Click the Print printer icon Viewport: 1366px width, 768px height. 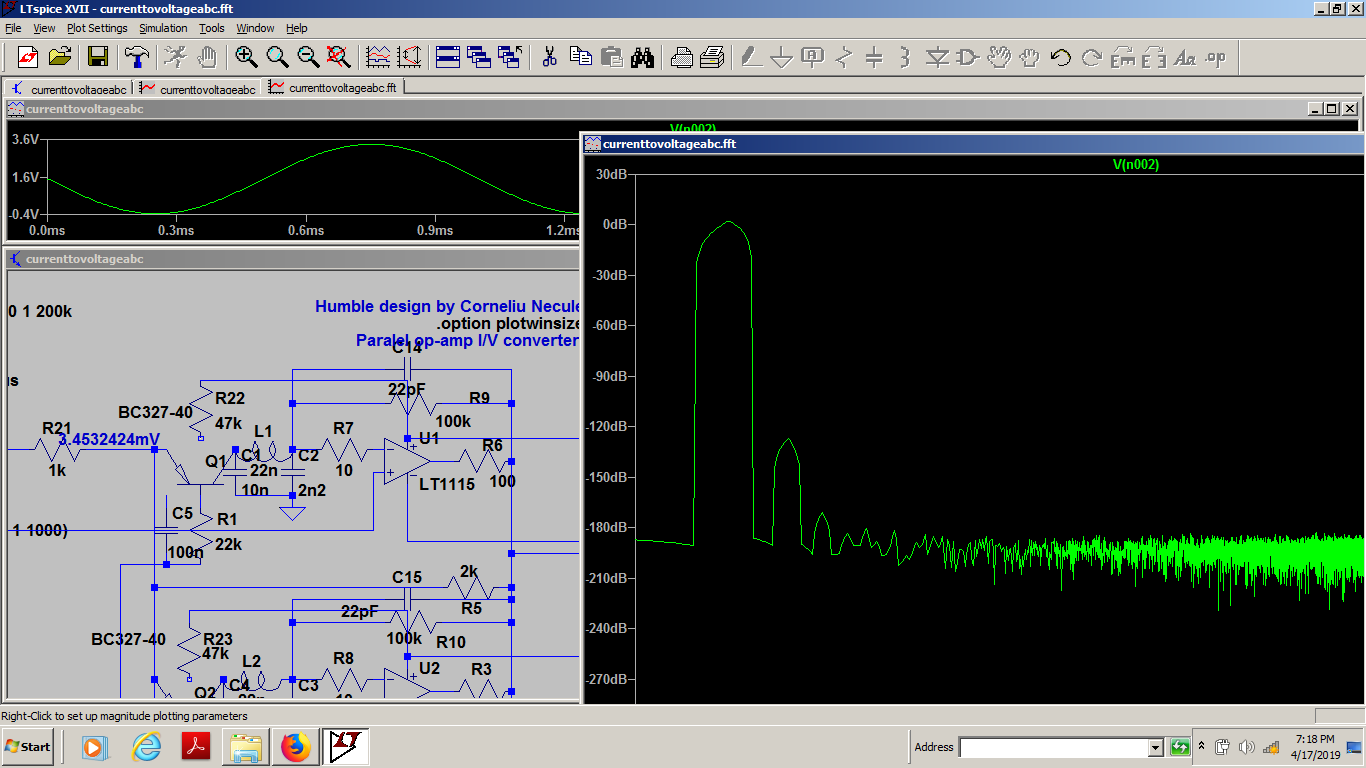(x=712, y=57)
